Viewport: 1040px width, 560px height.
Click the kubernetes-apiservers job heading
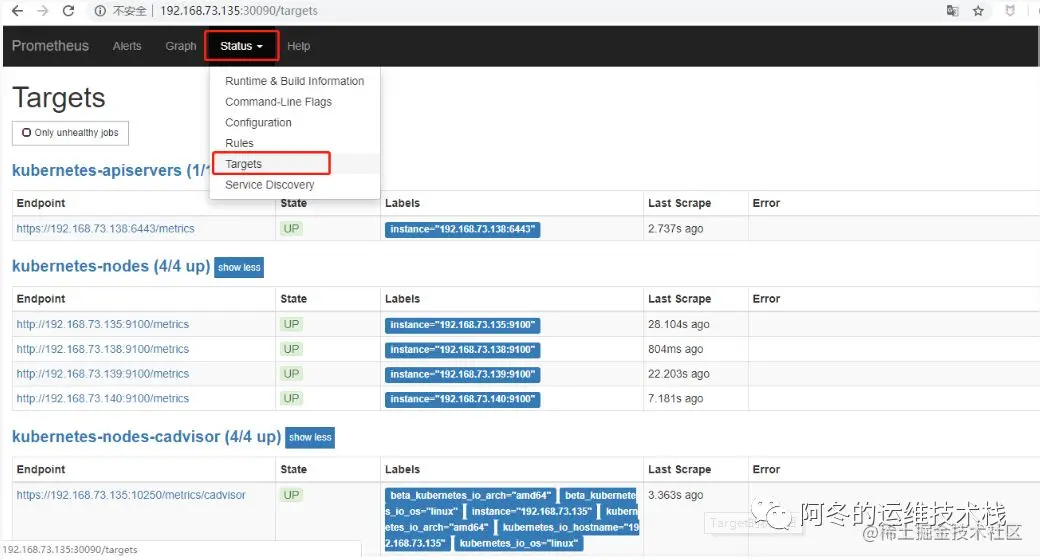pyautogui.click(x=109, y=171)
